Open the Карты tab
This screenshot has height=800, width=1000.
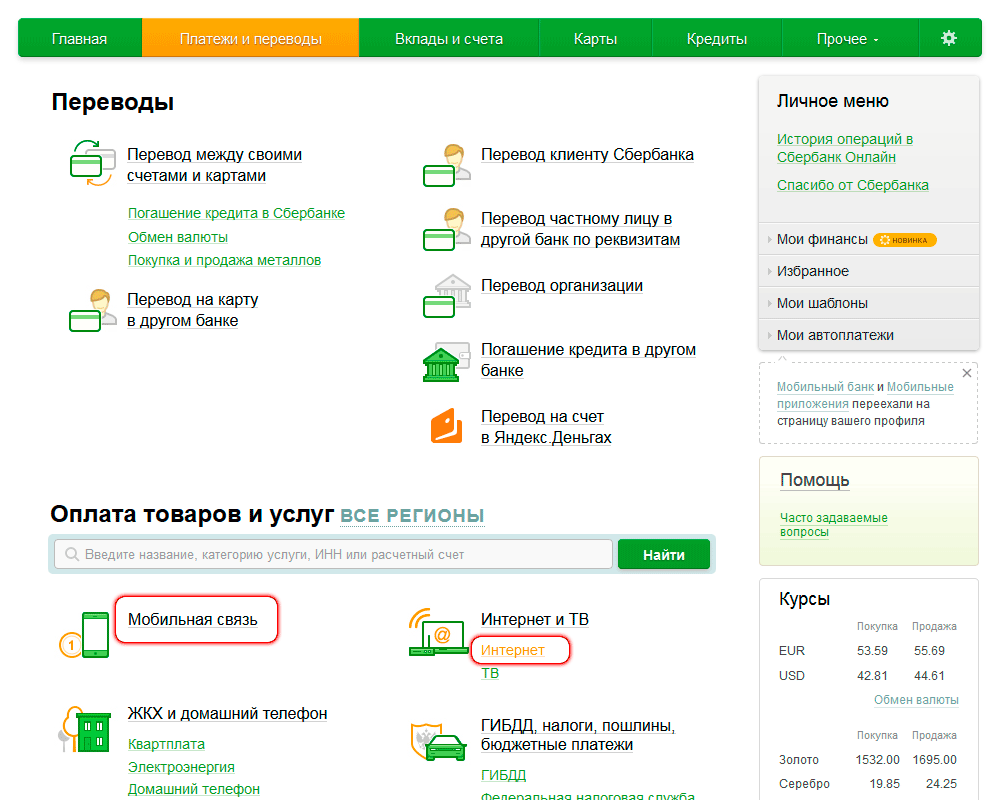pyautogui.click(x=595, y=37)
